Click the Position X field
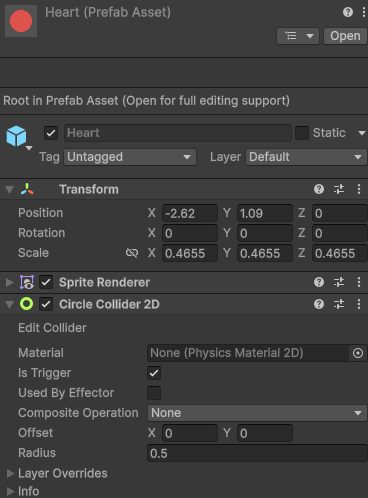The height and width of the screenshot is (498, 368). pyautogui.click(x=190, y=213)
